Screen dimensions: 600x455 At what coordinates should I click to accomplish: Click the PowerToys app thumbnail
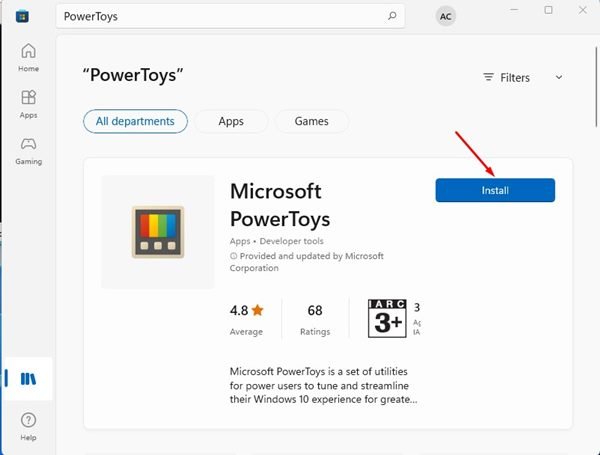pos(158,232)
